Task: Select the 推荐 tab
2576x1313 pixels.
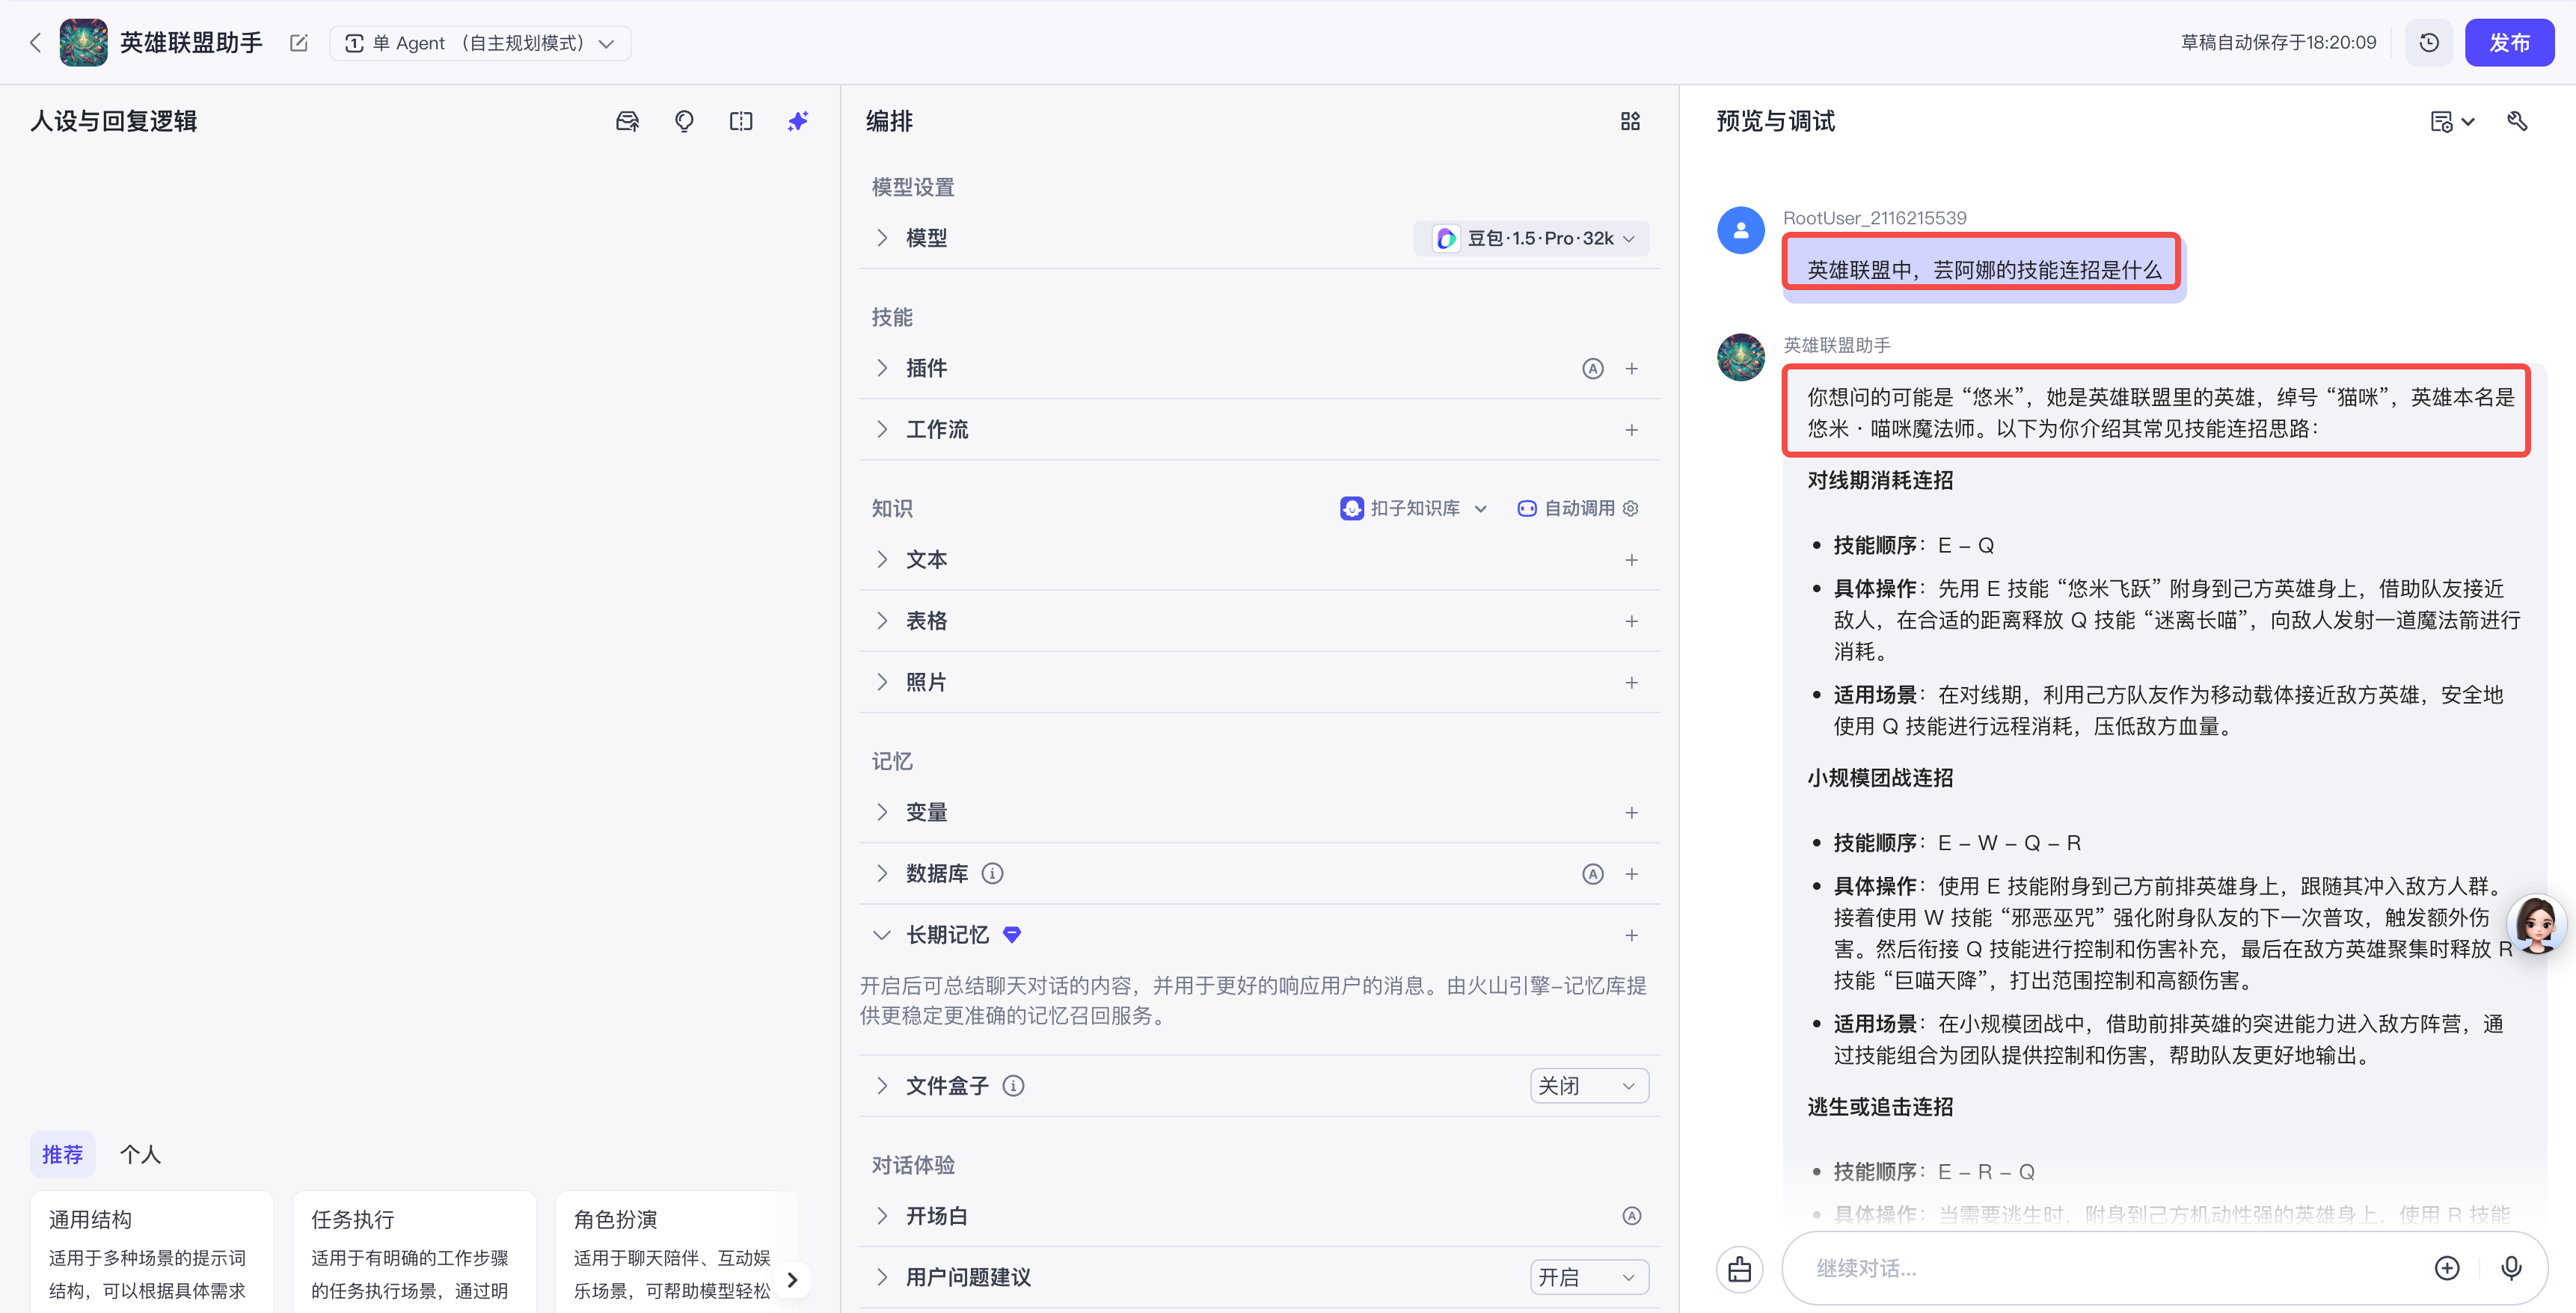Action: [62, 1154]
